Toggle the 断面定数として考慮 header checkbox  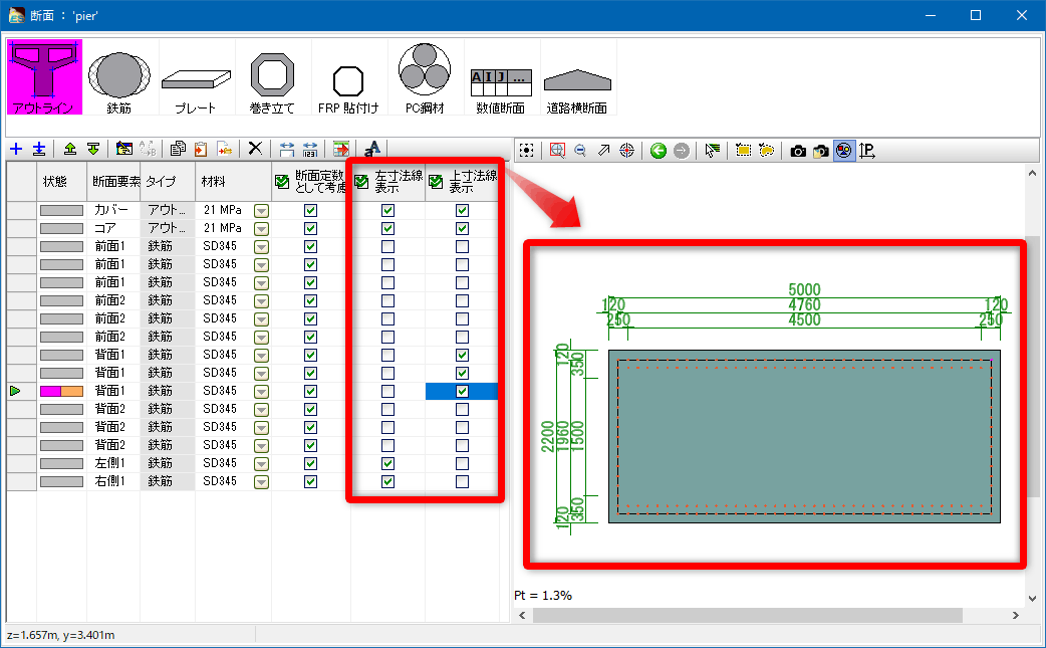click(x=282, y=182)
